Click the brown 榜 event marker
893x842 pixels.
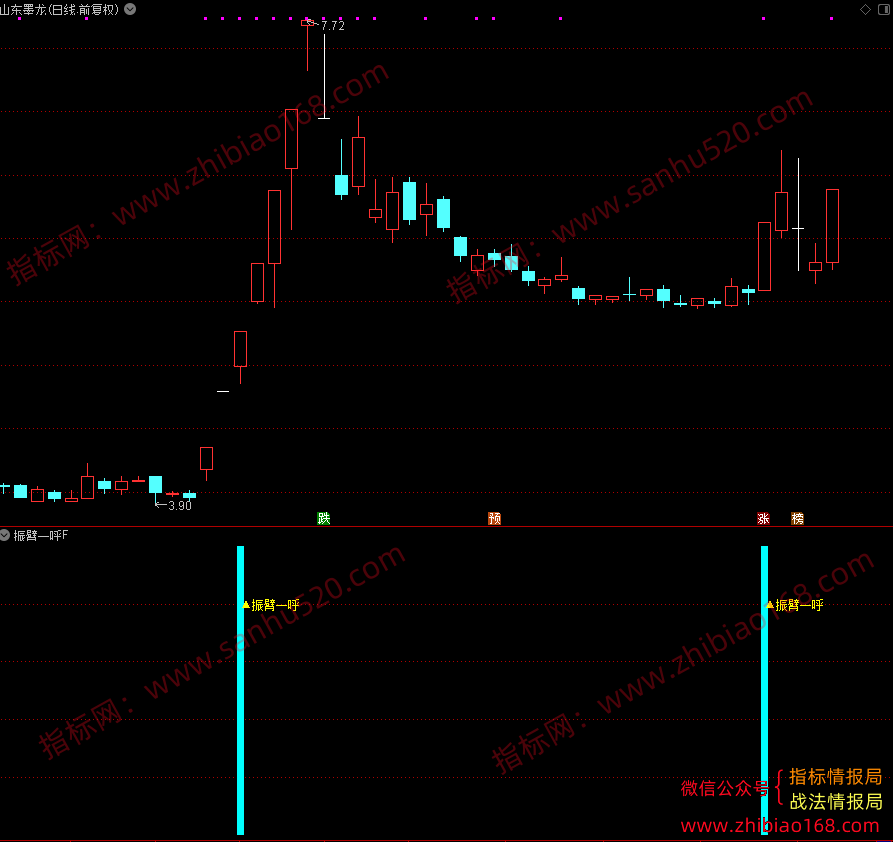797,518
